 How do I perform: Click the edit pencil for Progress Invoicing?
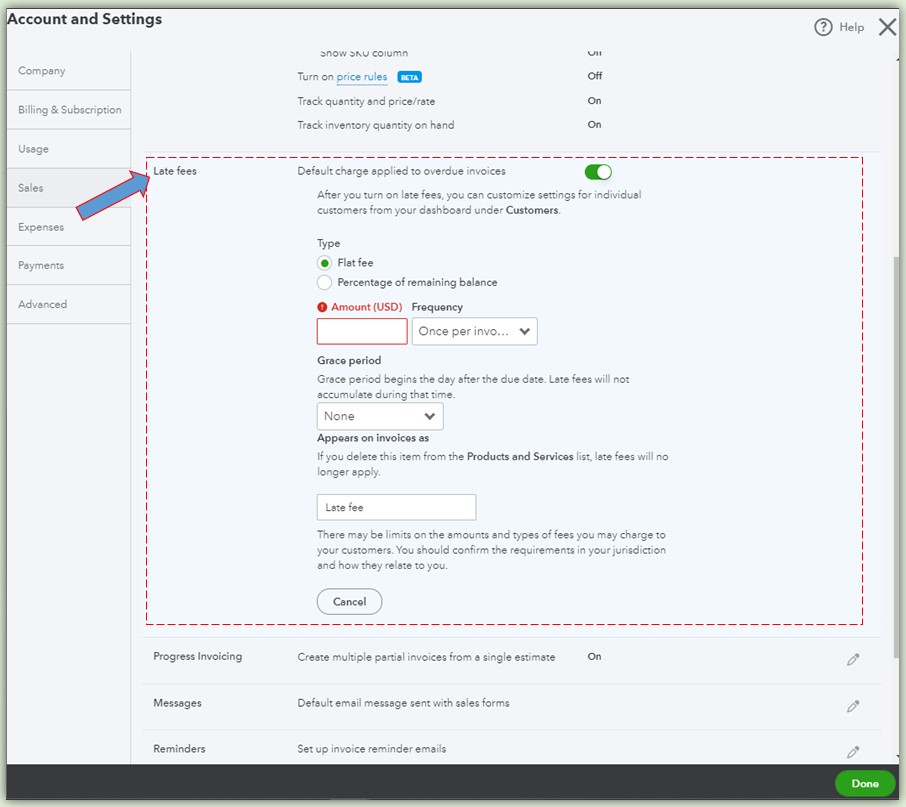click(853, 658)
